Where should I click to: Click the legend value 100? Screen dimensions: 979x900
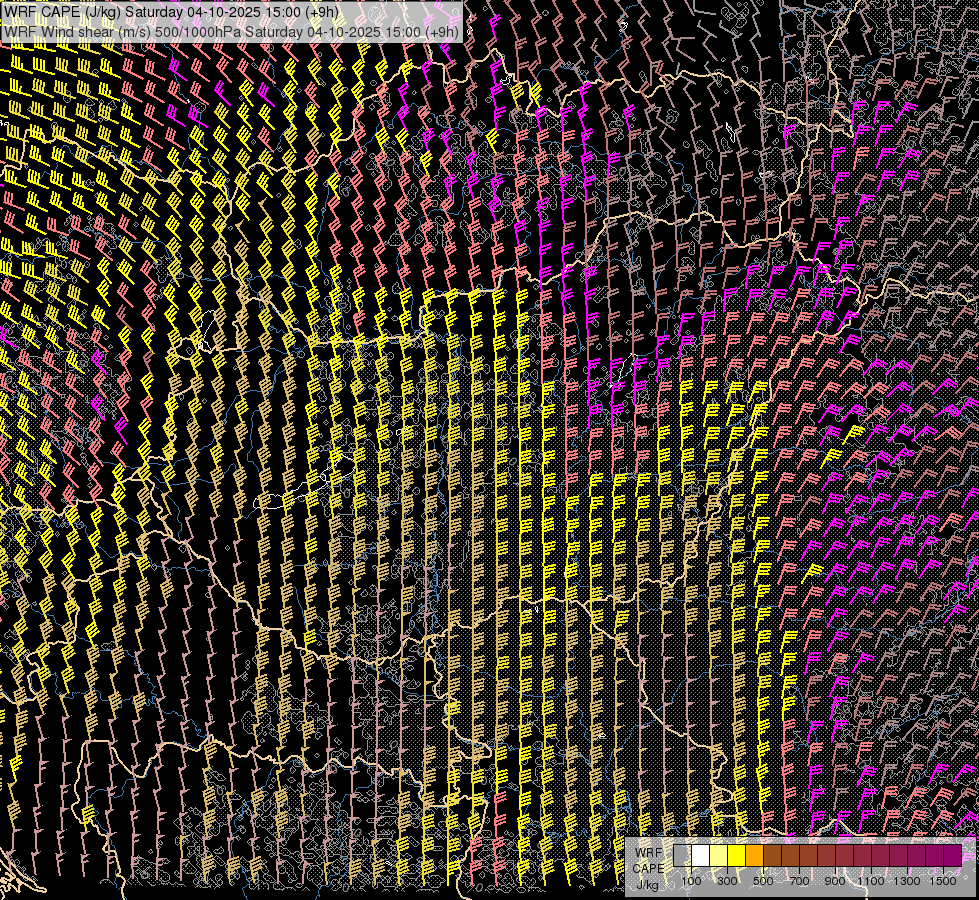(x=691, y=881)
